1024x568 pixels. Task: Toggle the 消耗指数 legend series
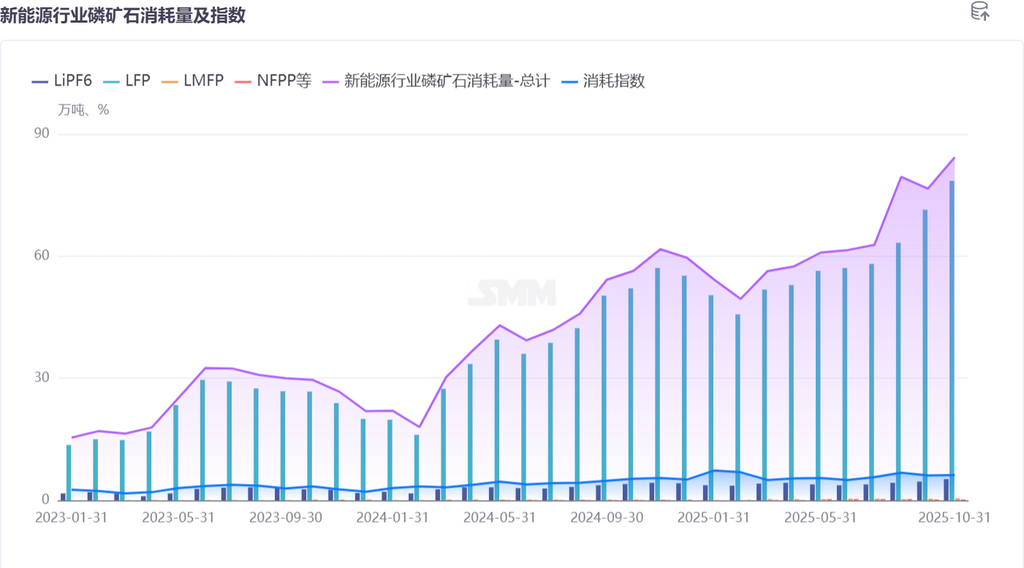pos(603,81)
